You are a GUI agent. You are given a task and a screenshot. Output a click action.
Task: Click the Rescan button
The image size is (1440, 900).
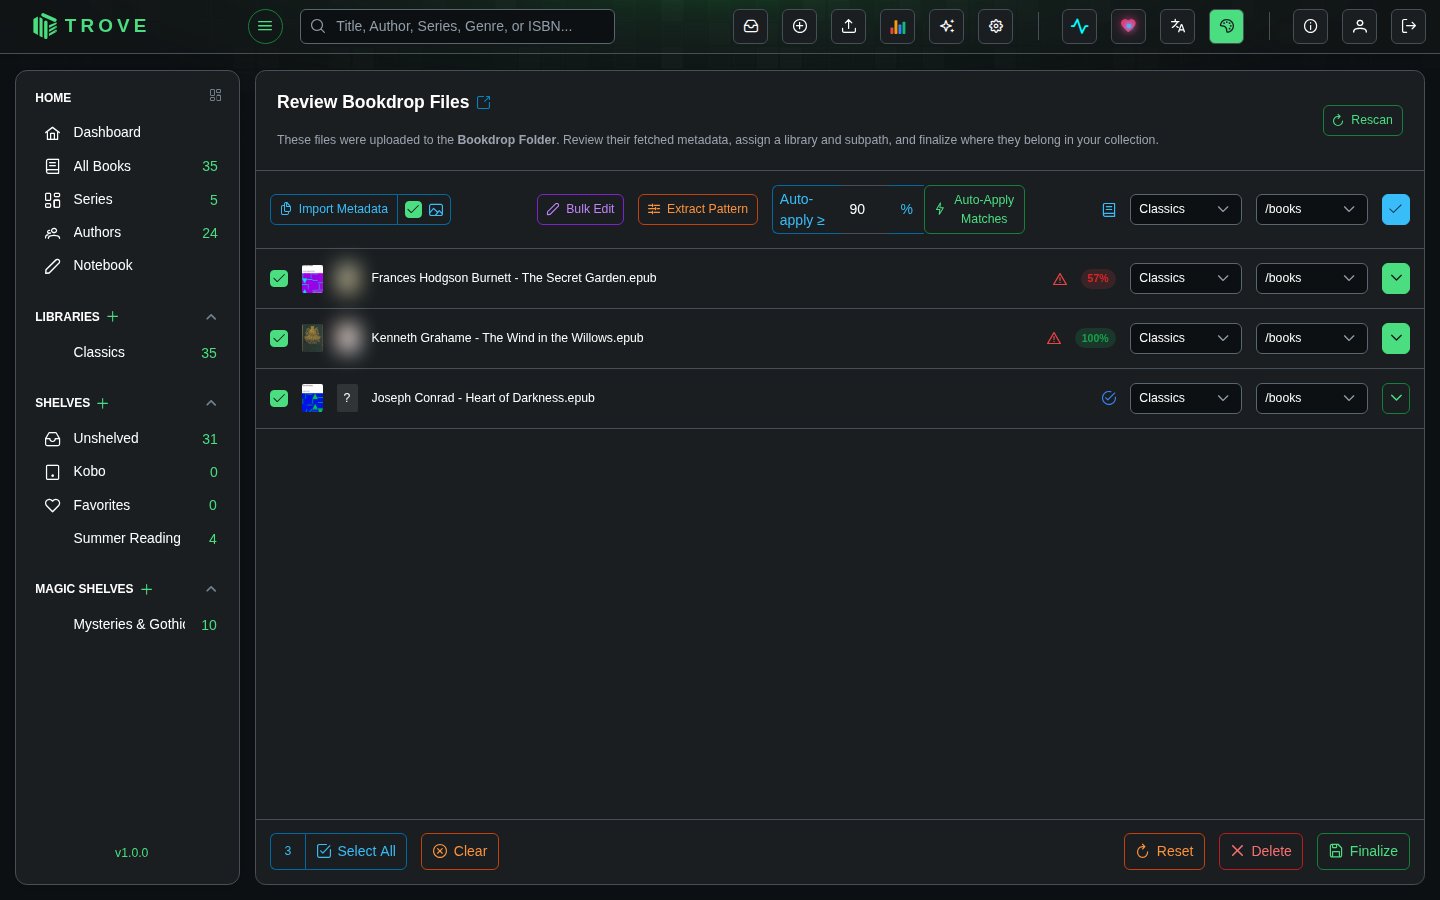(1362, 120)
